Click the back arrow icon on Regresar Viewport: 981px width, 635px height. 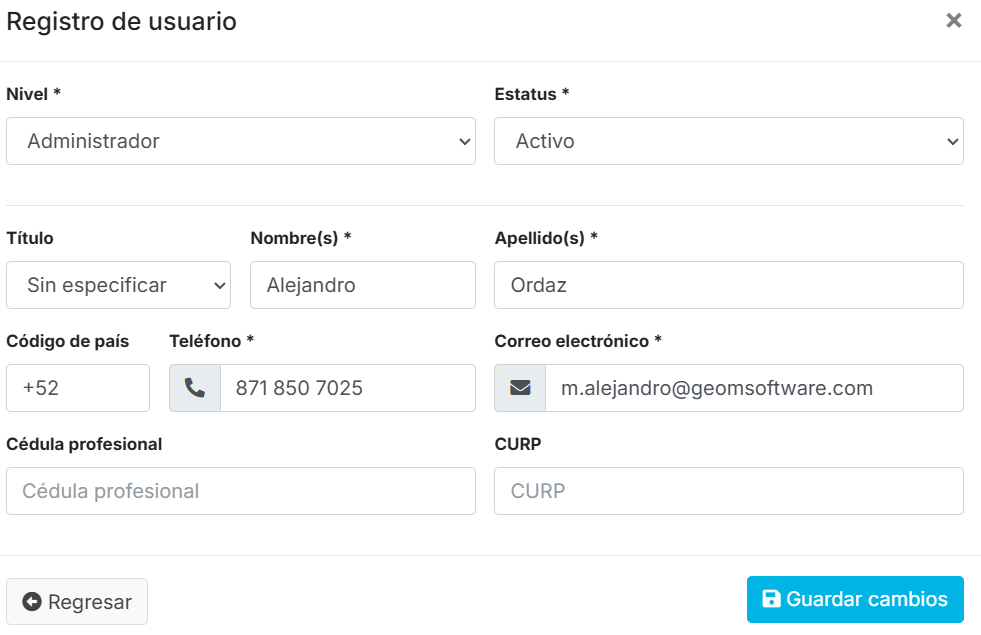coord(32,602)
